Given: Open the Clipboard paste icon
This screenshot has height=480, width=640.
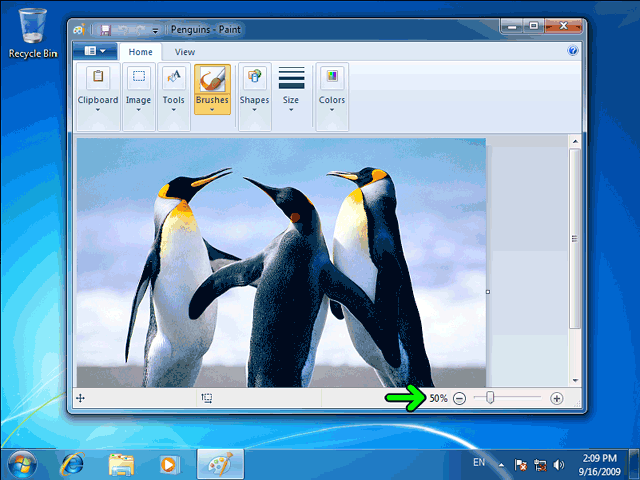Looking at the screenshot, I should click(x=98, y=77).
